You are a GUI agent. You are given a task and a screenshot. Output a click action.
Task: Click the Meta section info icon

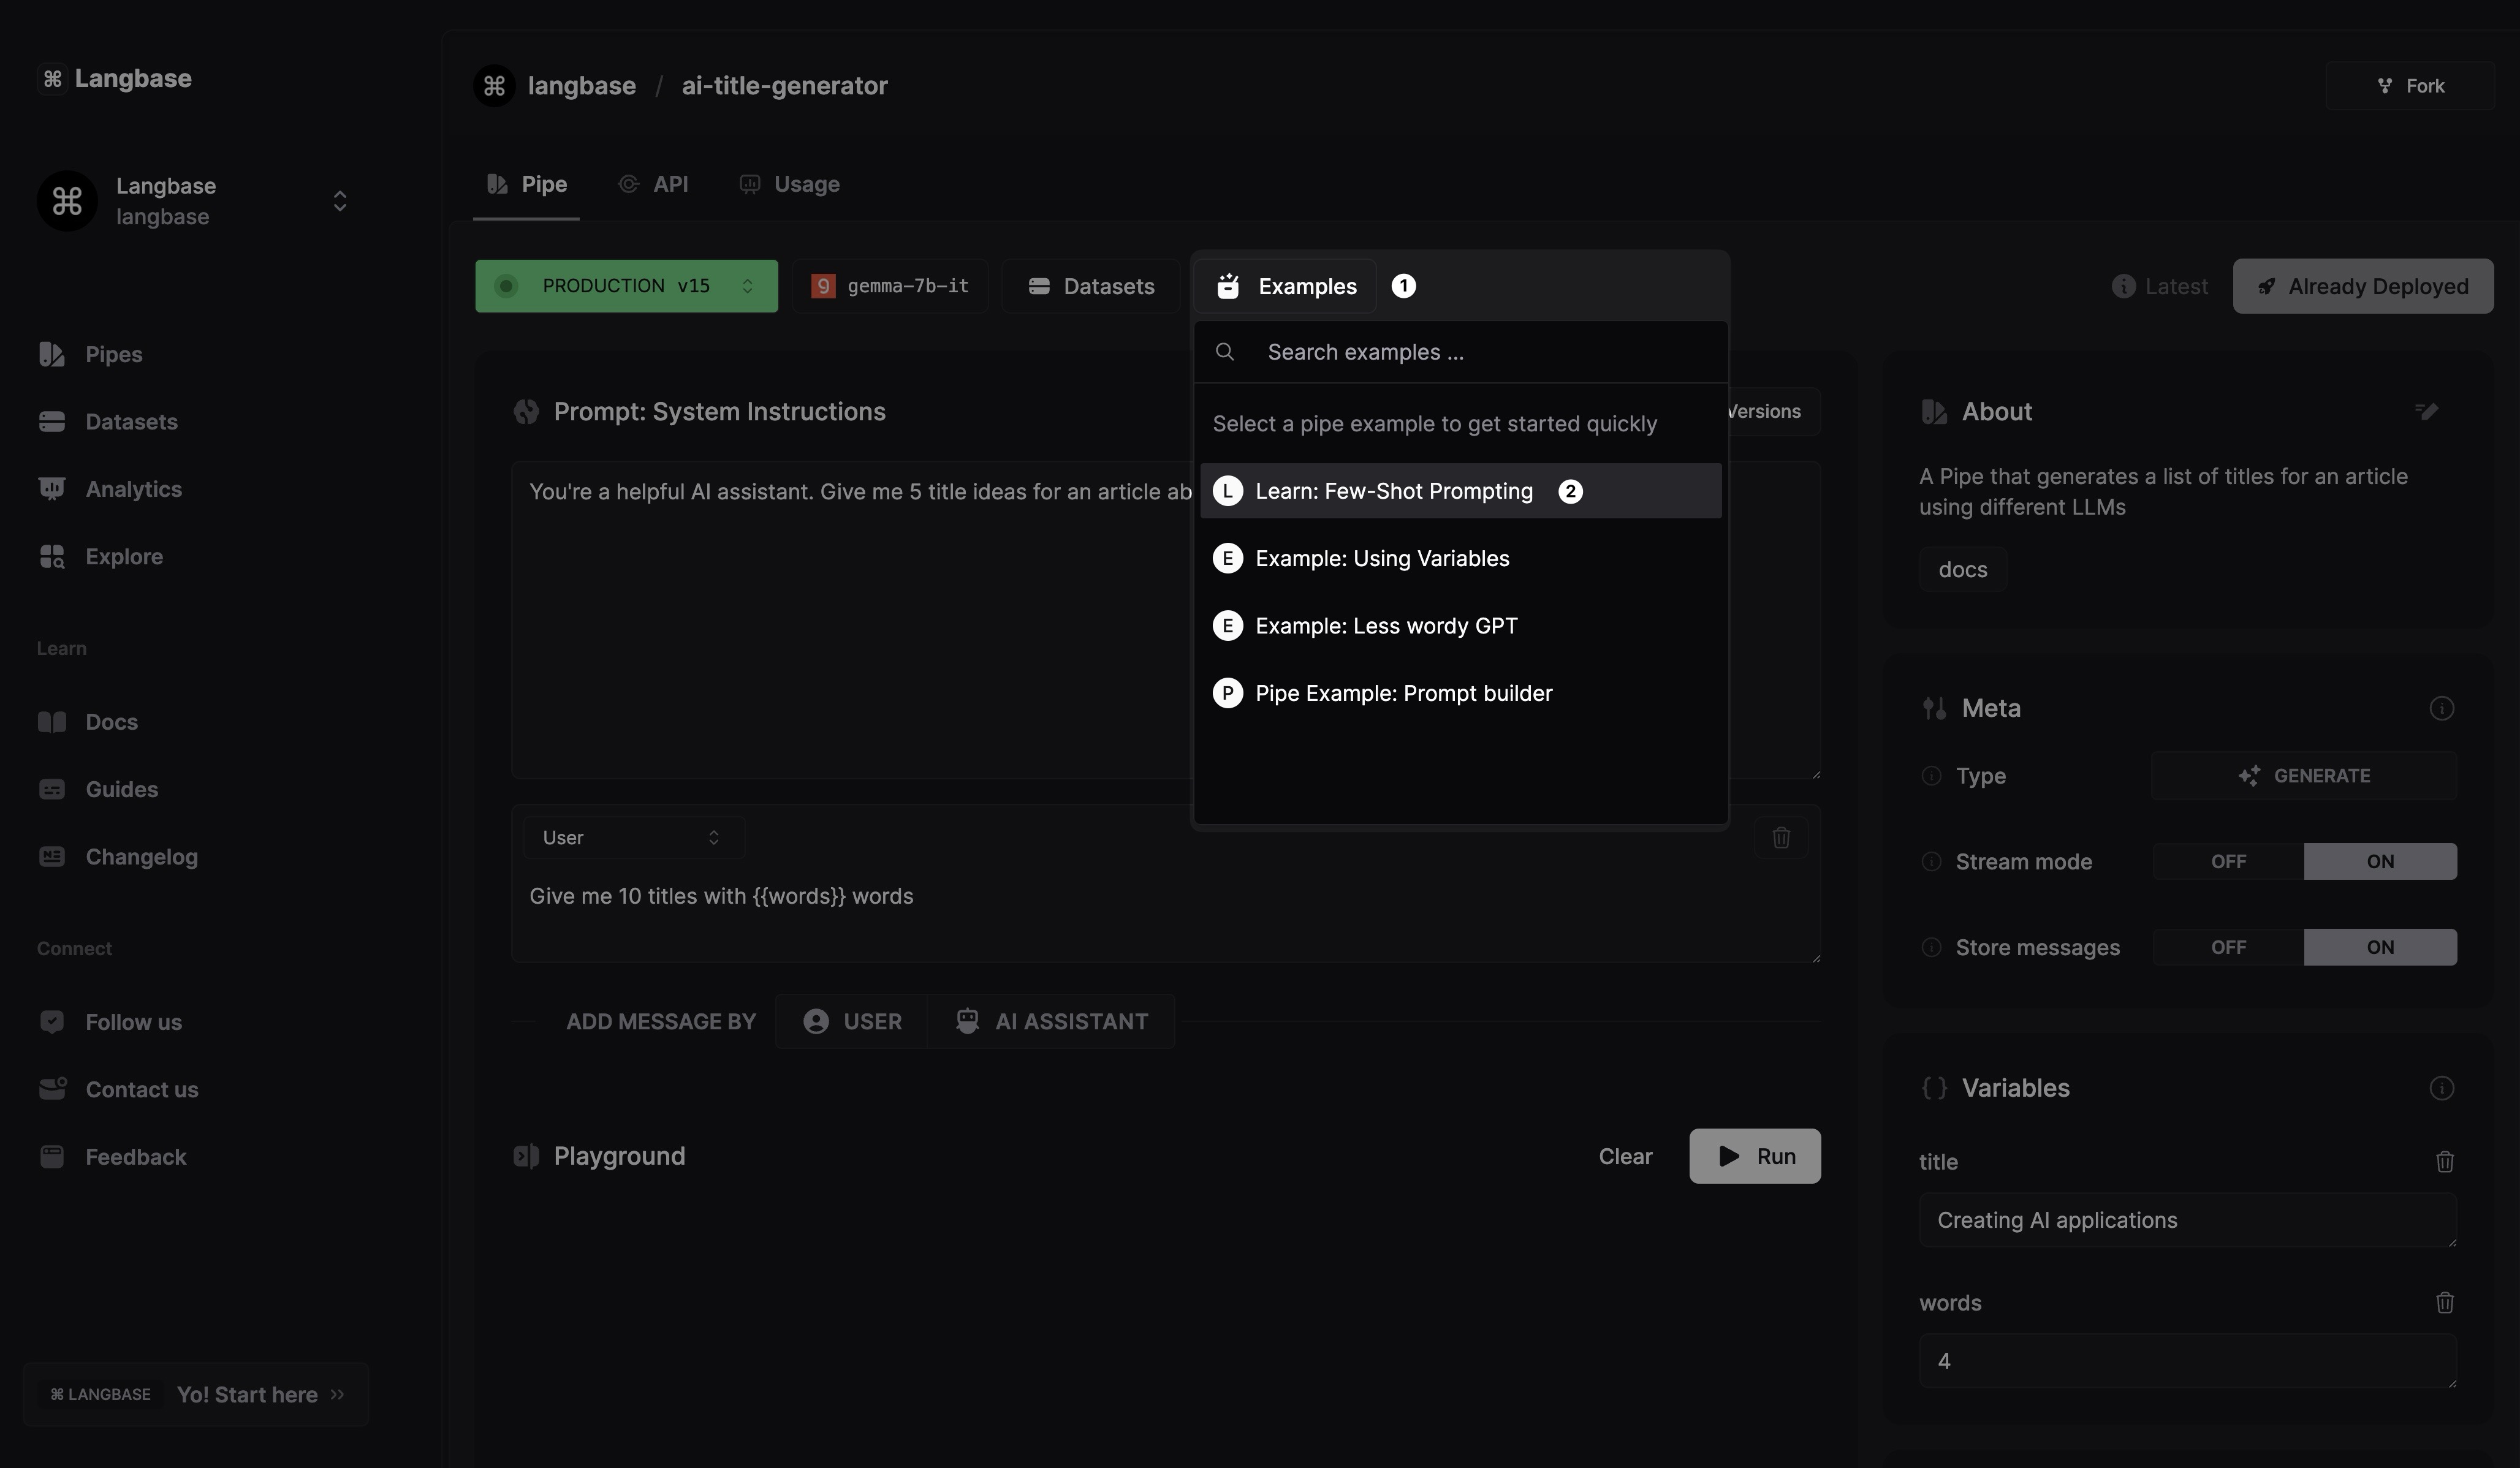click(x=2441, y=708)
